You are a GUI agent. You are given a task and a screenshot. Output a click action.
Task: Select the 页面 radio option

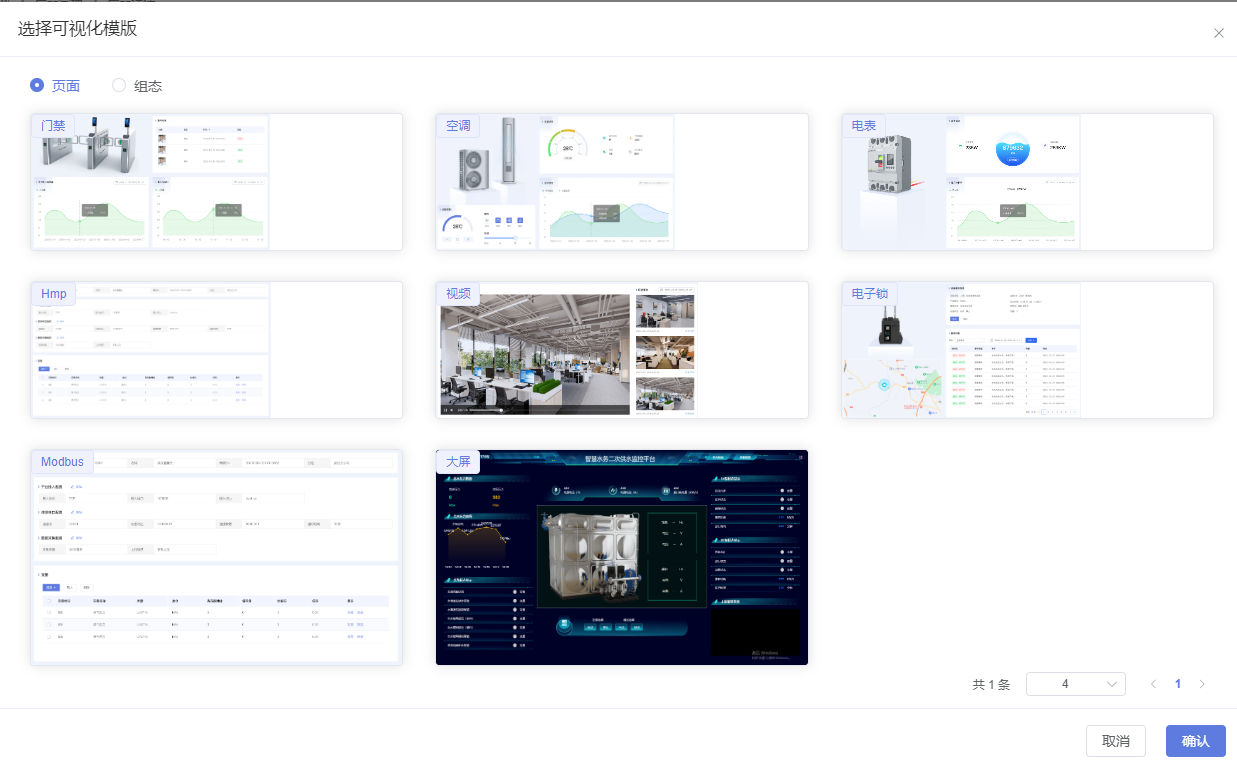pyautogui.click(x=37, y=86)
